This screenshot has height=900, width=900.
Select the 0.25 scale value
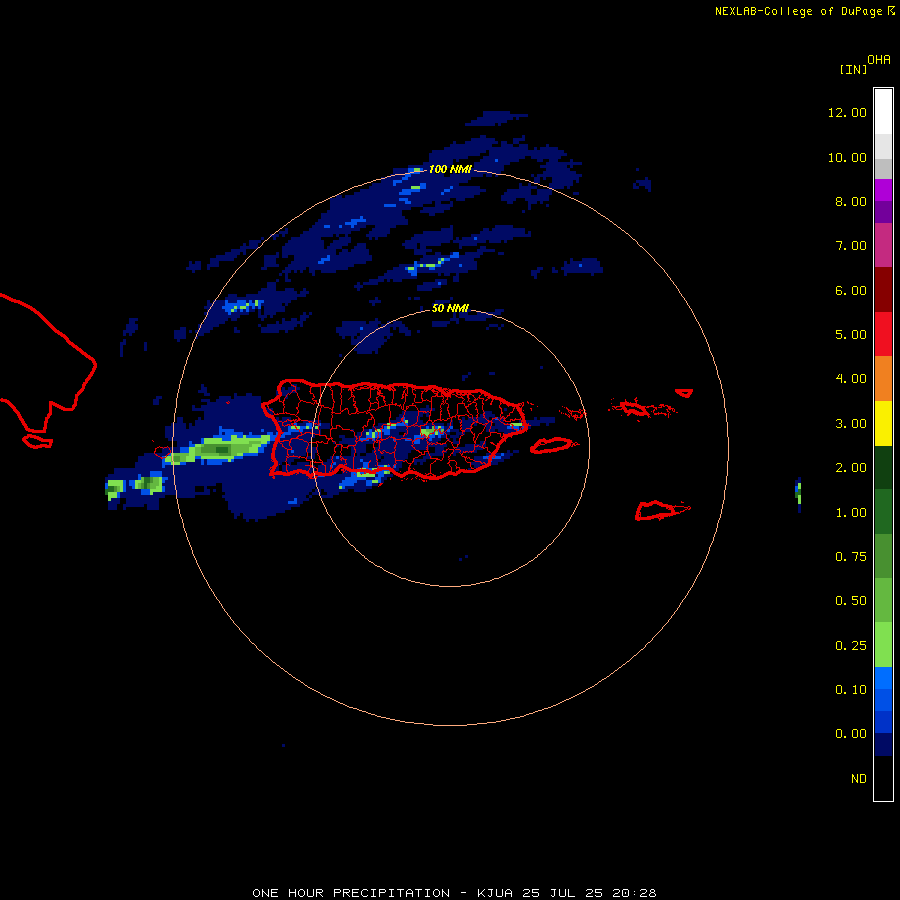[x=851, y=646]
